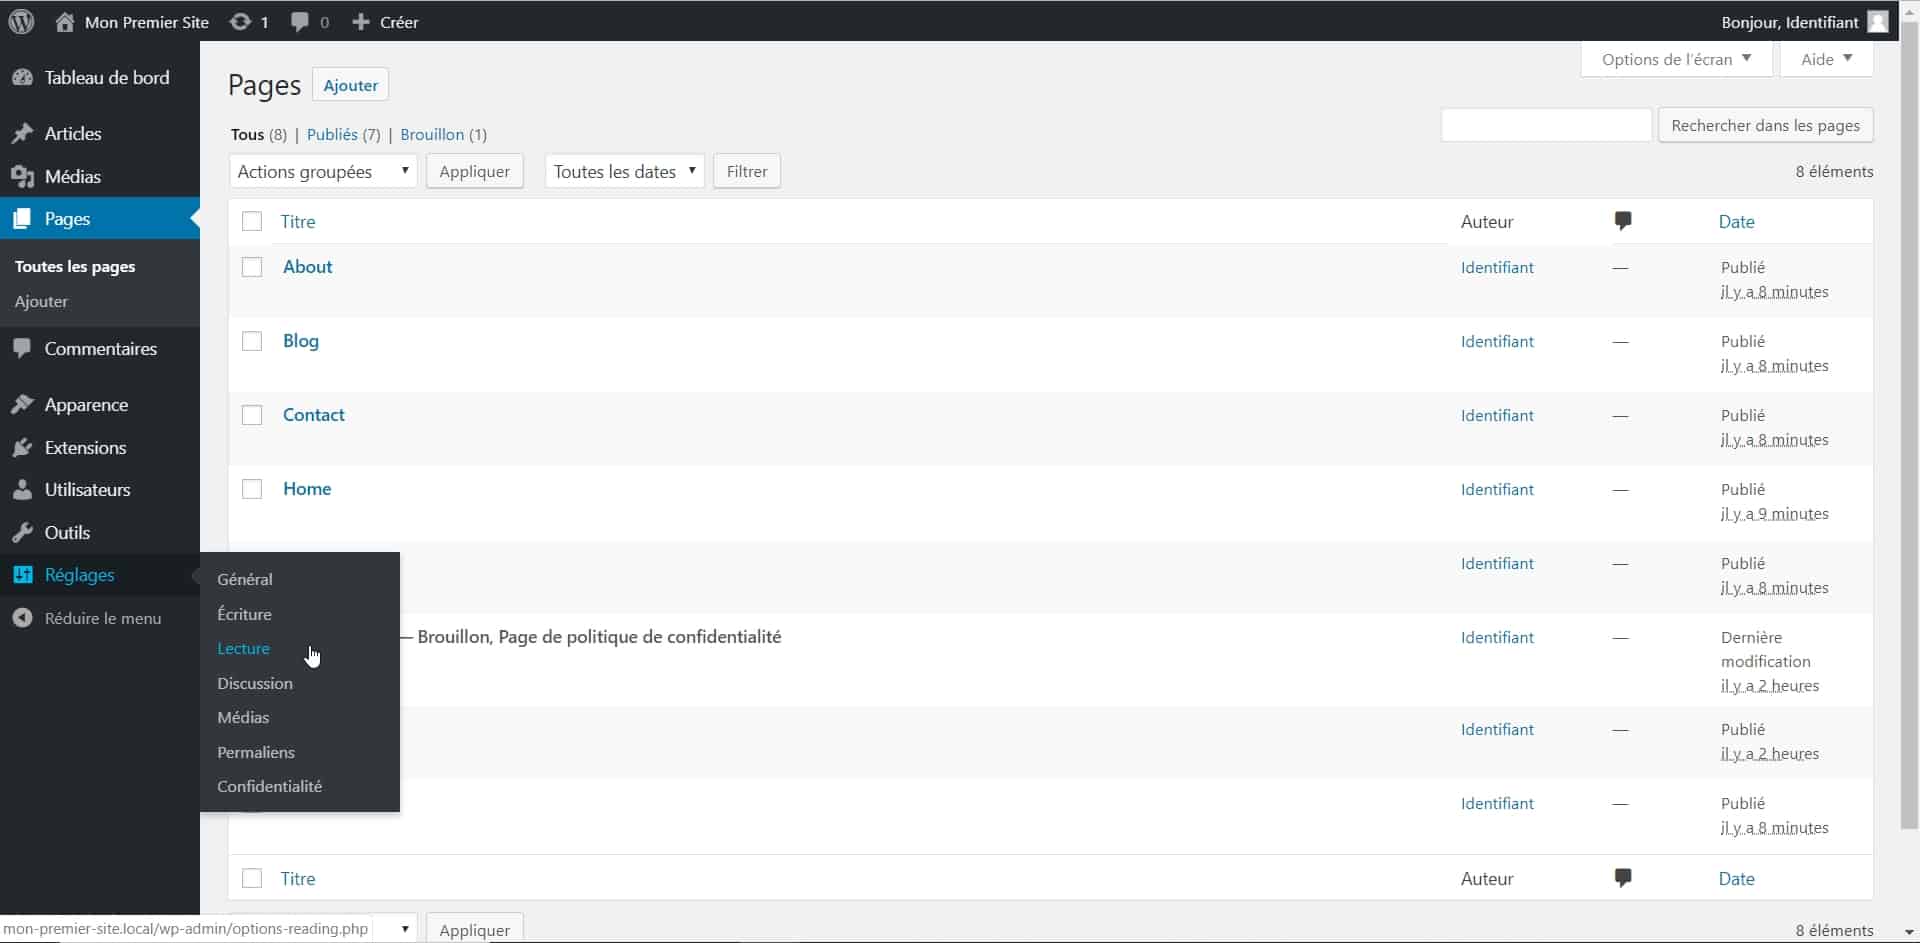Toggle select-all checkbox in header row
This screenshot has height=943, width=1920.
252,222
